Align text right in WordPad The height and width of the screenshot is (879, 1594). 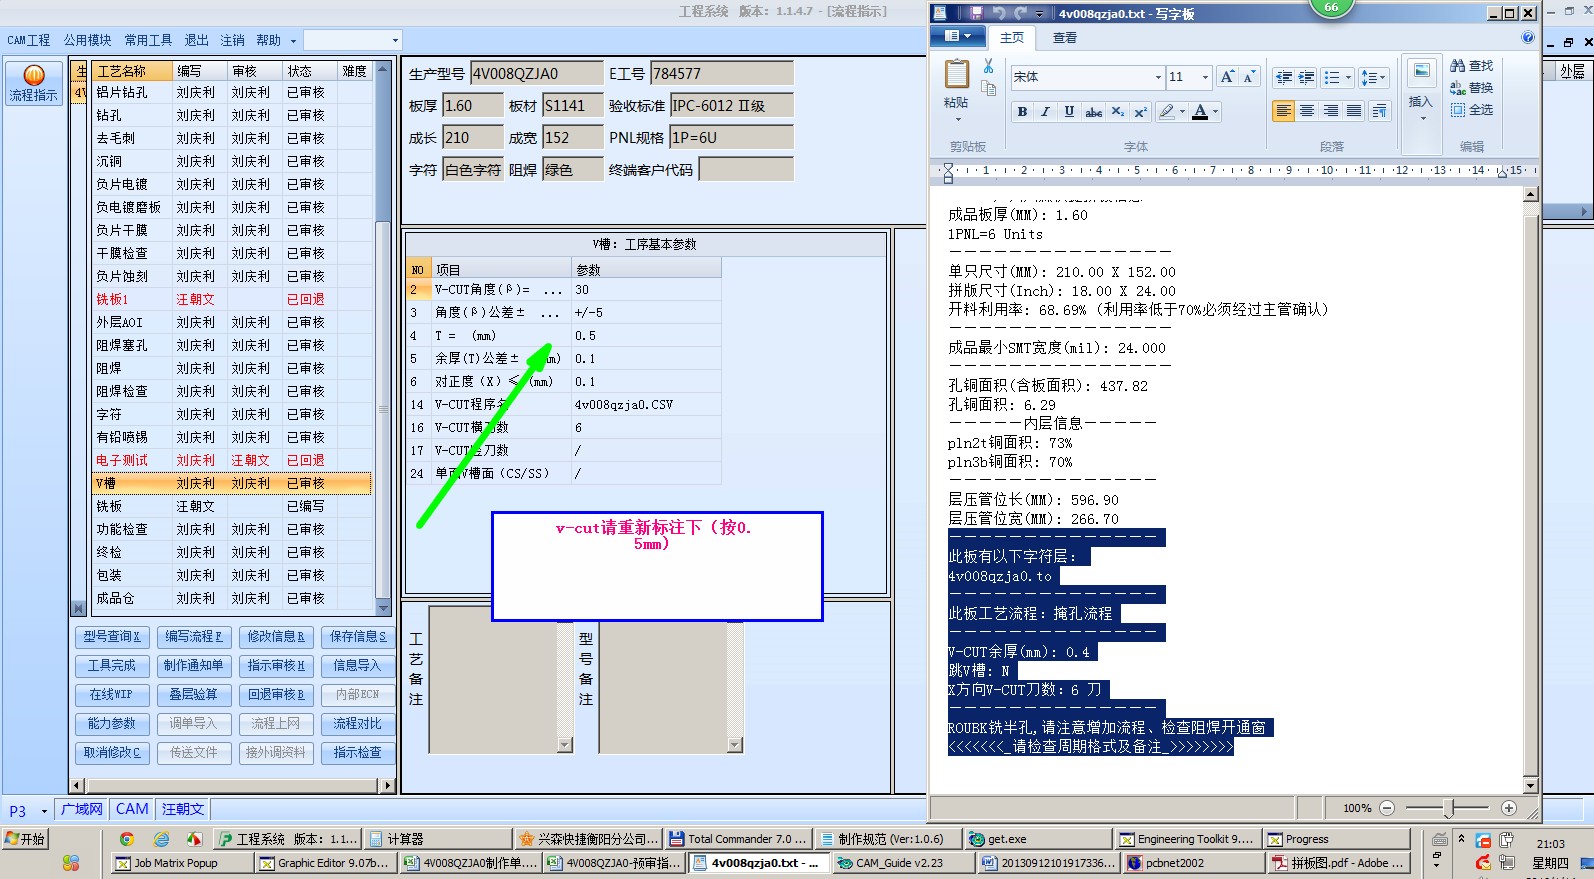click(x=1331, y=111)
